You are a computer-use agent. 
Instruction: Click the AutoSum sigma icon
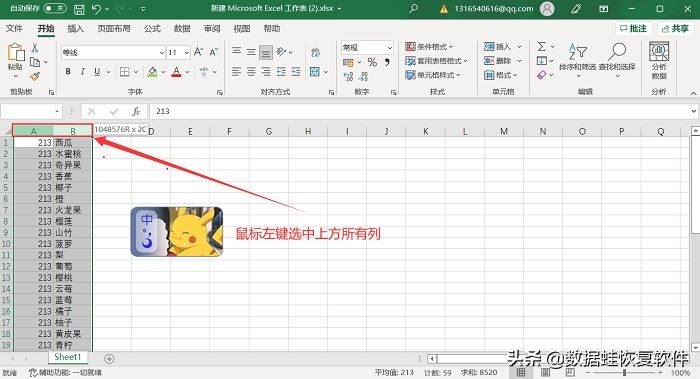tap(542, 46)
